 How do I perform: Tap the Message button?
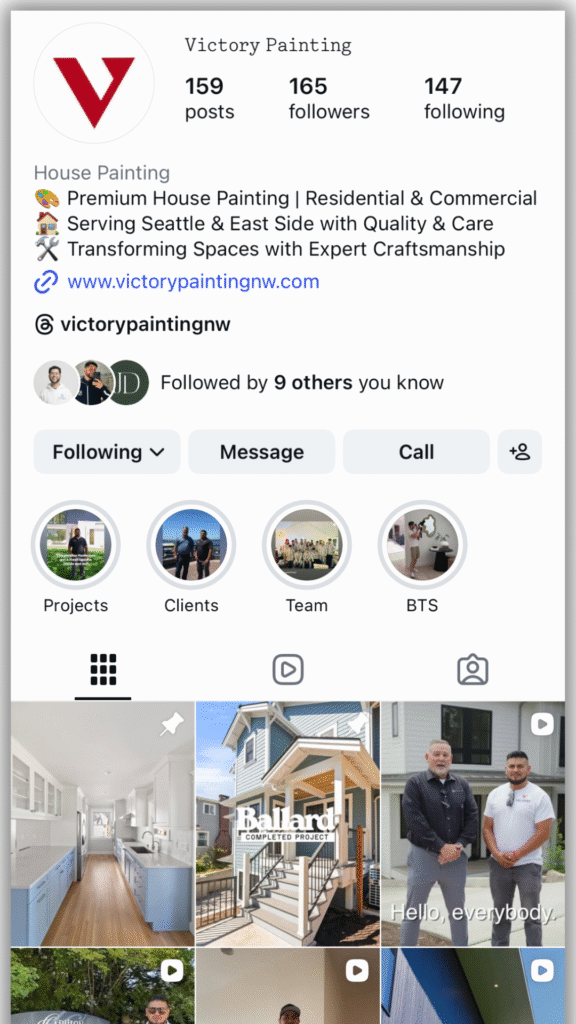pos(262,452)
